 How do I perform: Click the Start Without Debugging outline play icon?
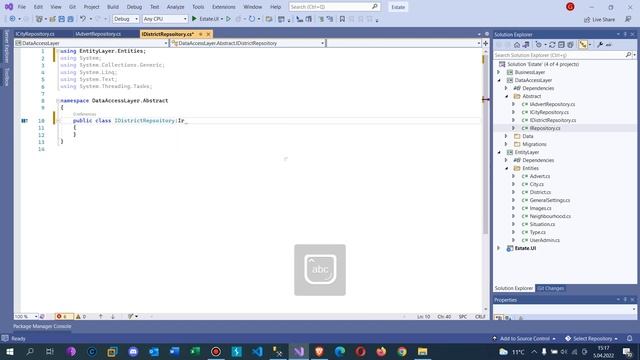click(x=228, y=19)
